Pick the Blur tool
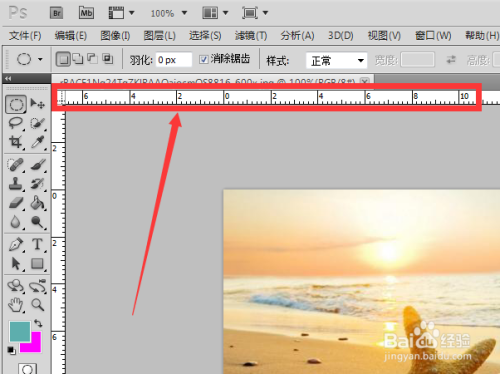 point(15,222)
